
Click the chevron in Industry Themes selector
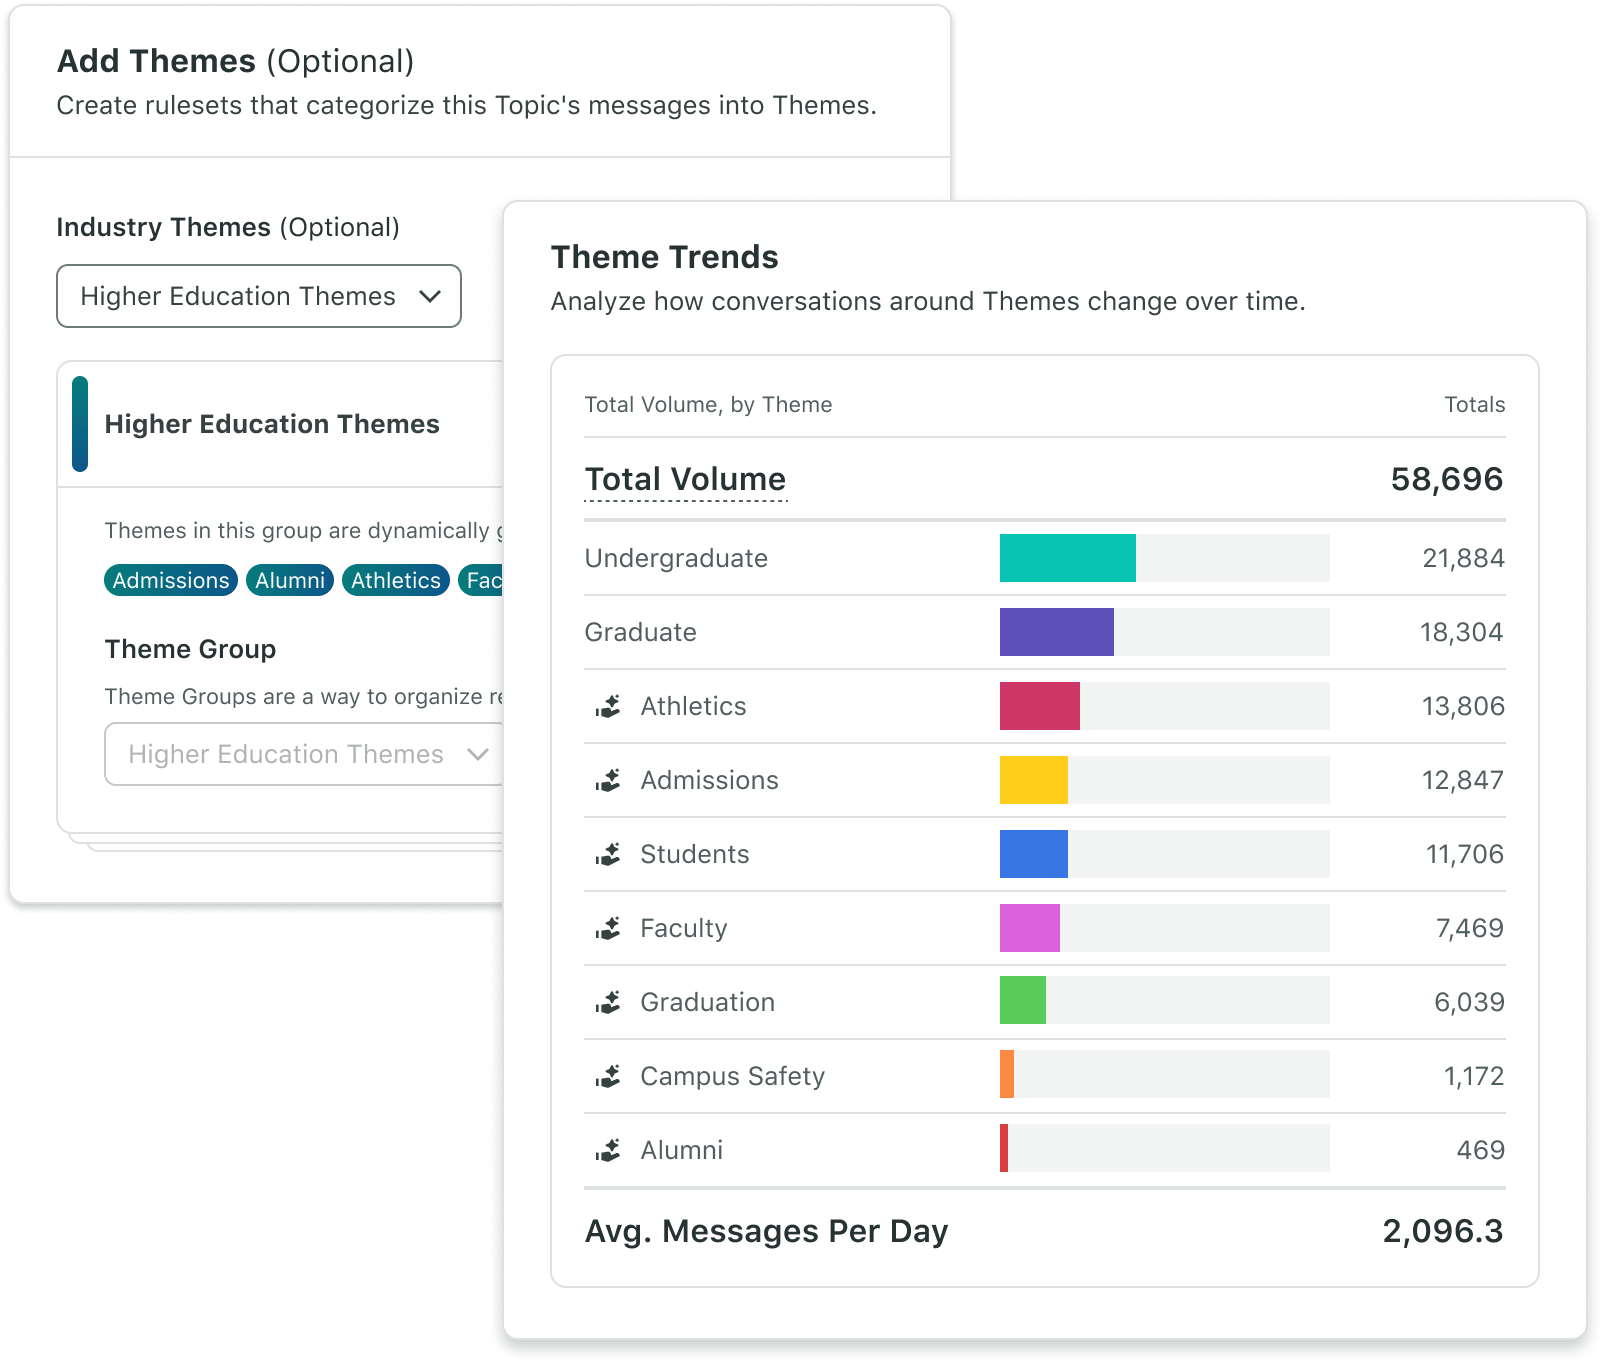click(x=430, y=296)
